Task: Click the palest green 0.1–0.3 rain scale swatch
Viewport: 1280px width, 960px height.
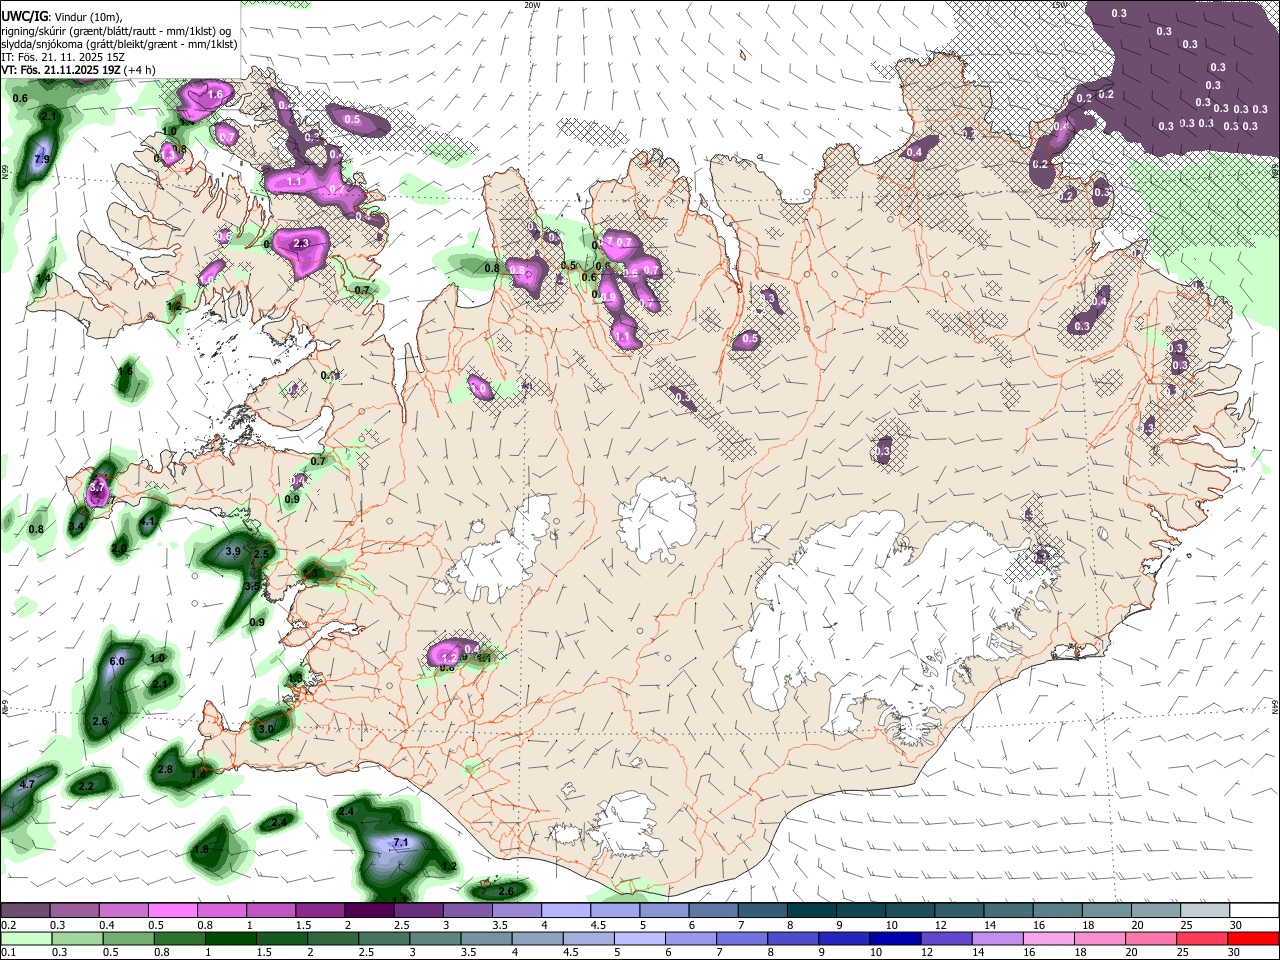Action: pos(25,938)
